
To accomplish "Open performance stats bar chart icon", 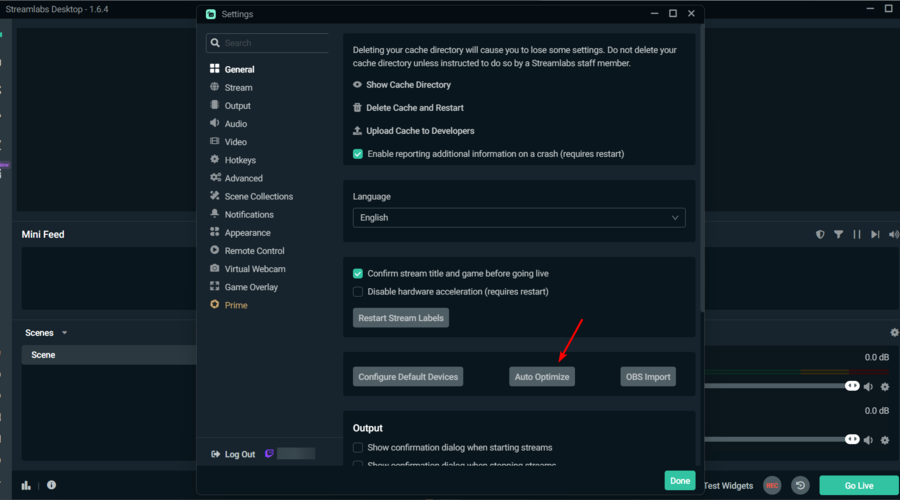I will [26, 485].
